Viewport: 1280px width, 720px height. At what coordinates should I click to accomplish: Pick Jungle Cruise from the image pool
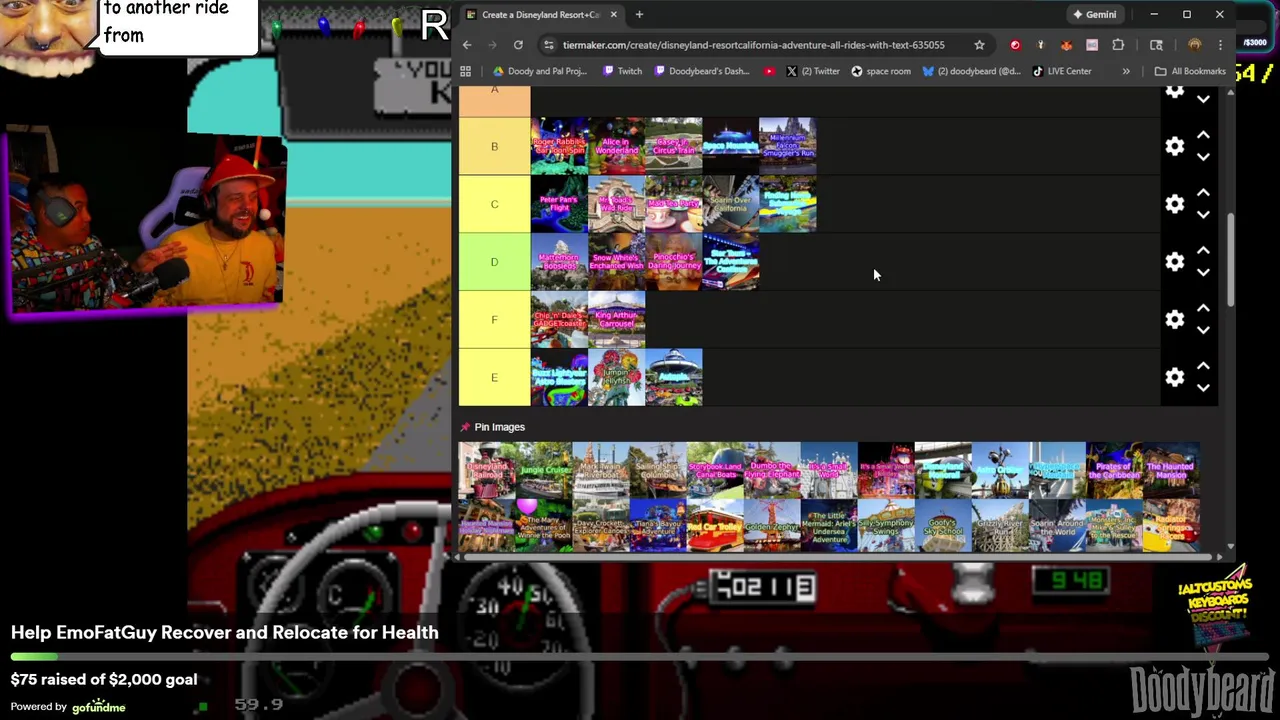point(544,470)
